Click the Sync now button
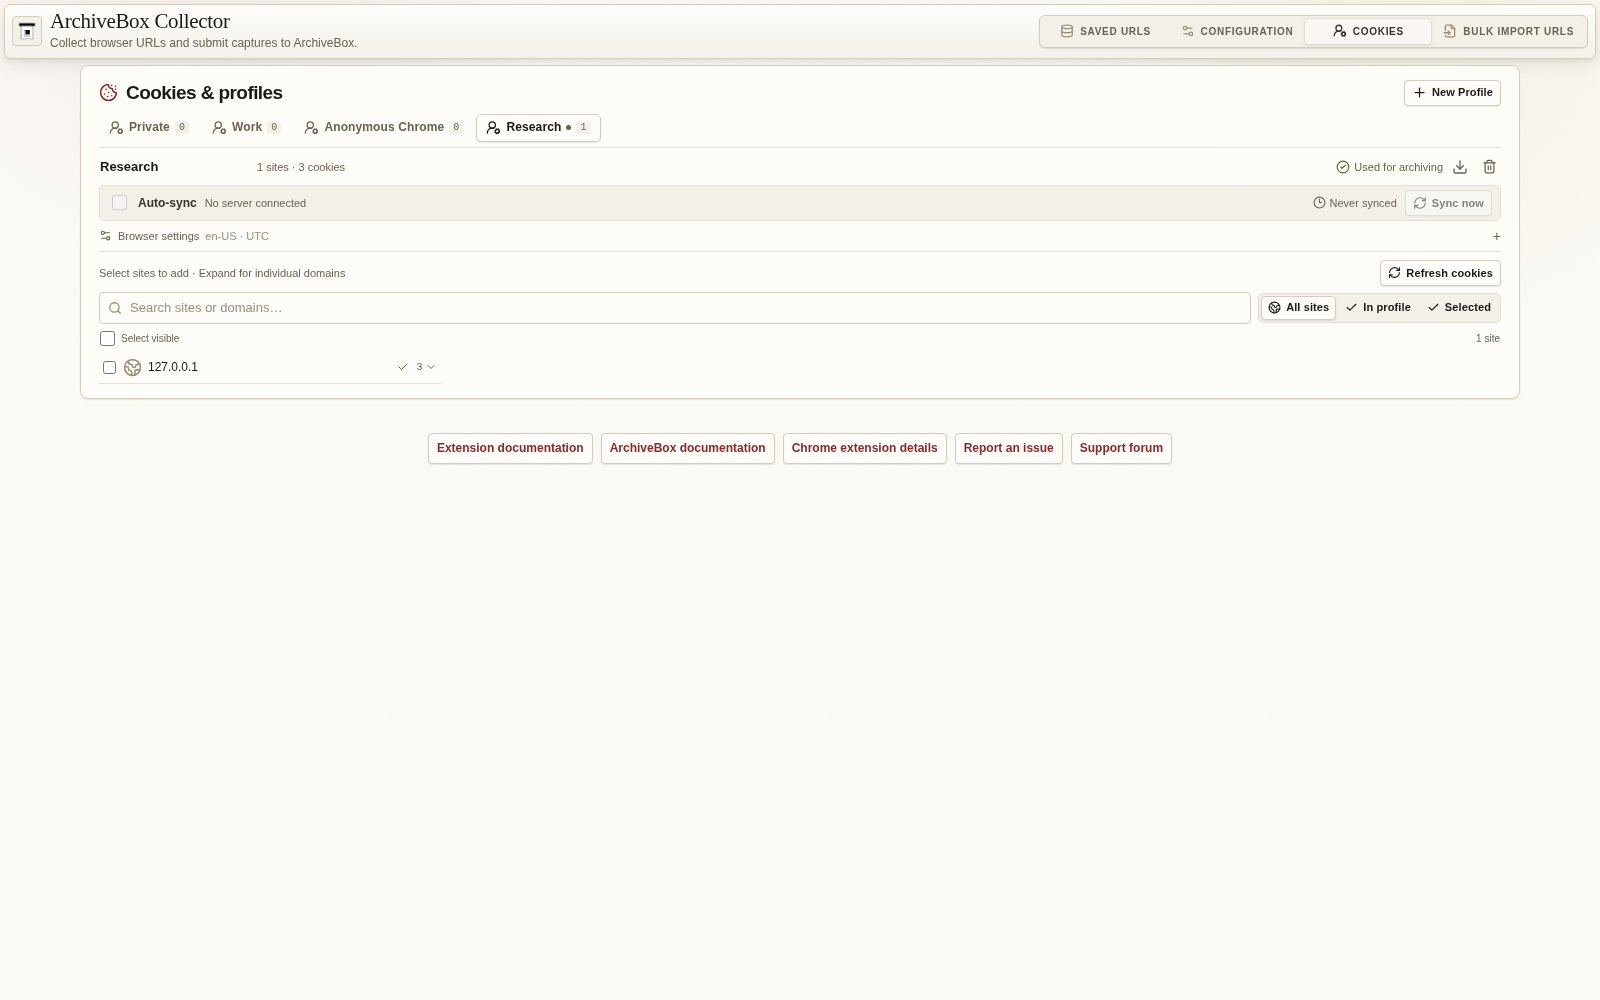This screenshot has width=1600, height=1000. [x=1448, y=203]
